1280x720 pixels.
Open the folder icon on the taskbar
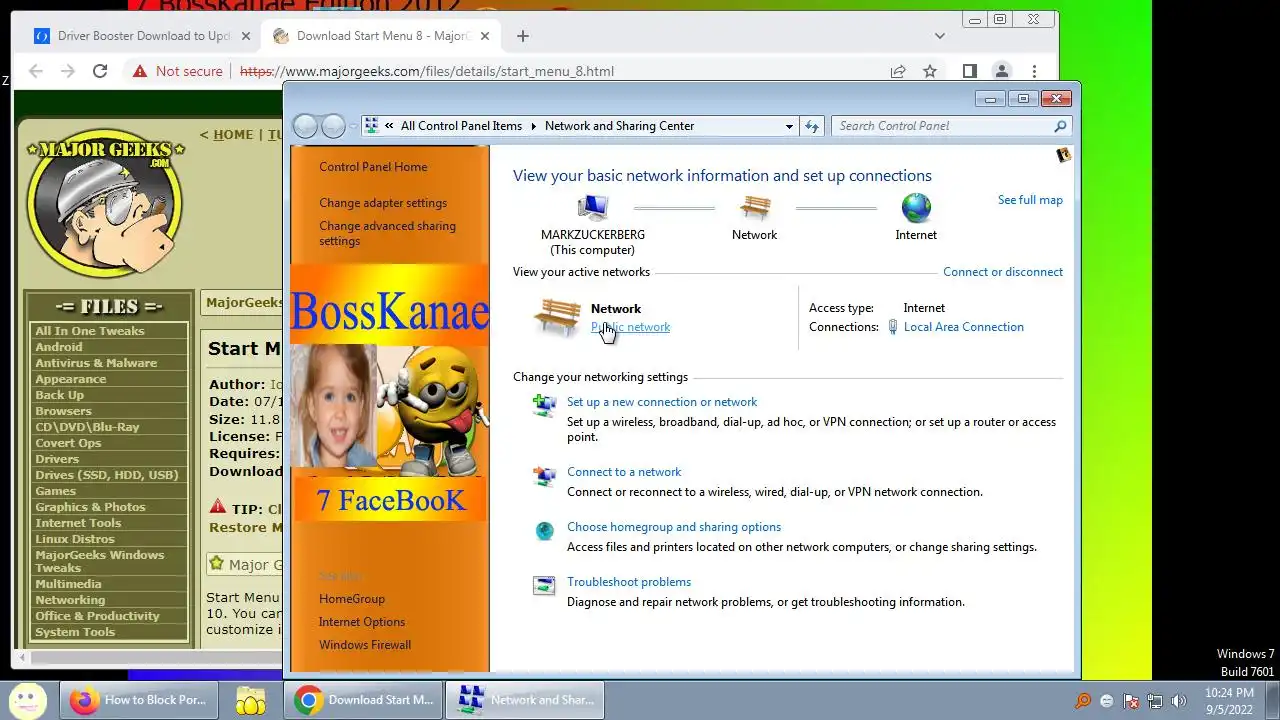(x=250, y=700)
